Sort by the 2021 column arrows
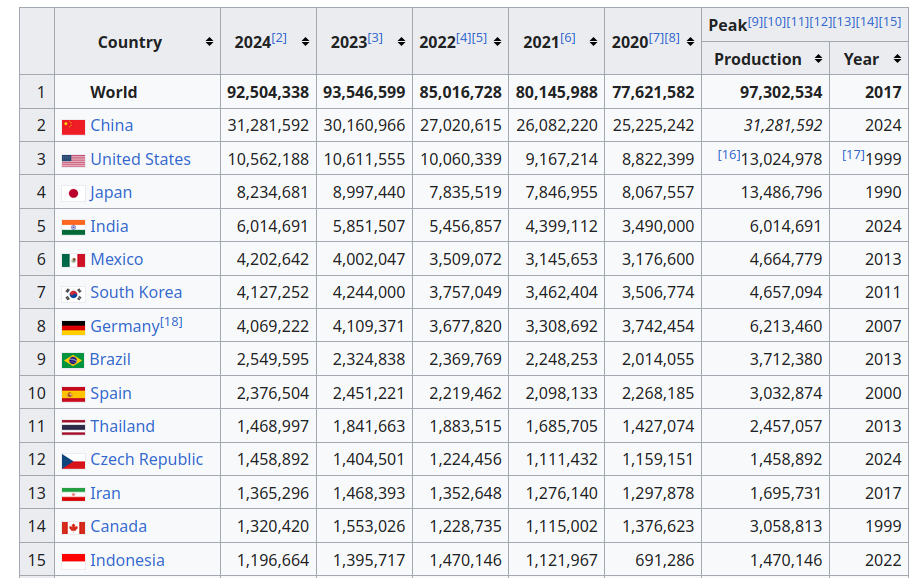This screenshot has height=578, width=918. (593, 42)
